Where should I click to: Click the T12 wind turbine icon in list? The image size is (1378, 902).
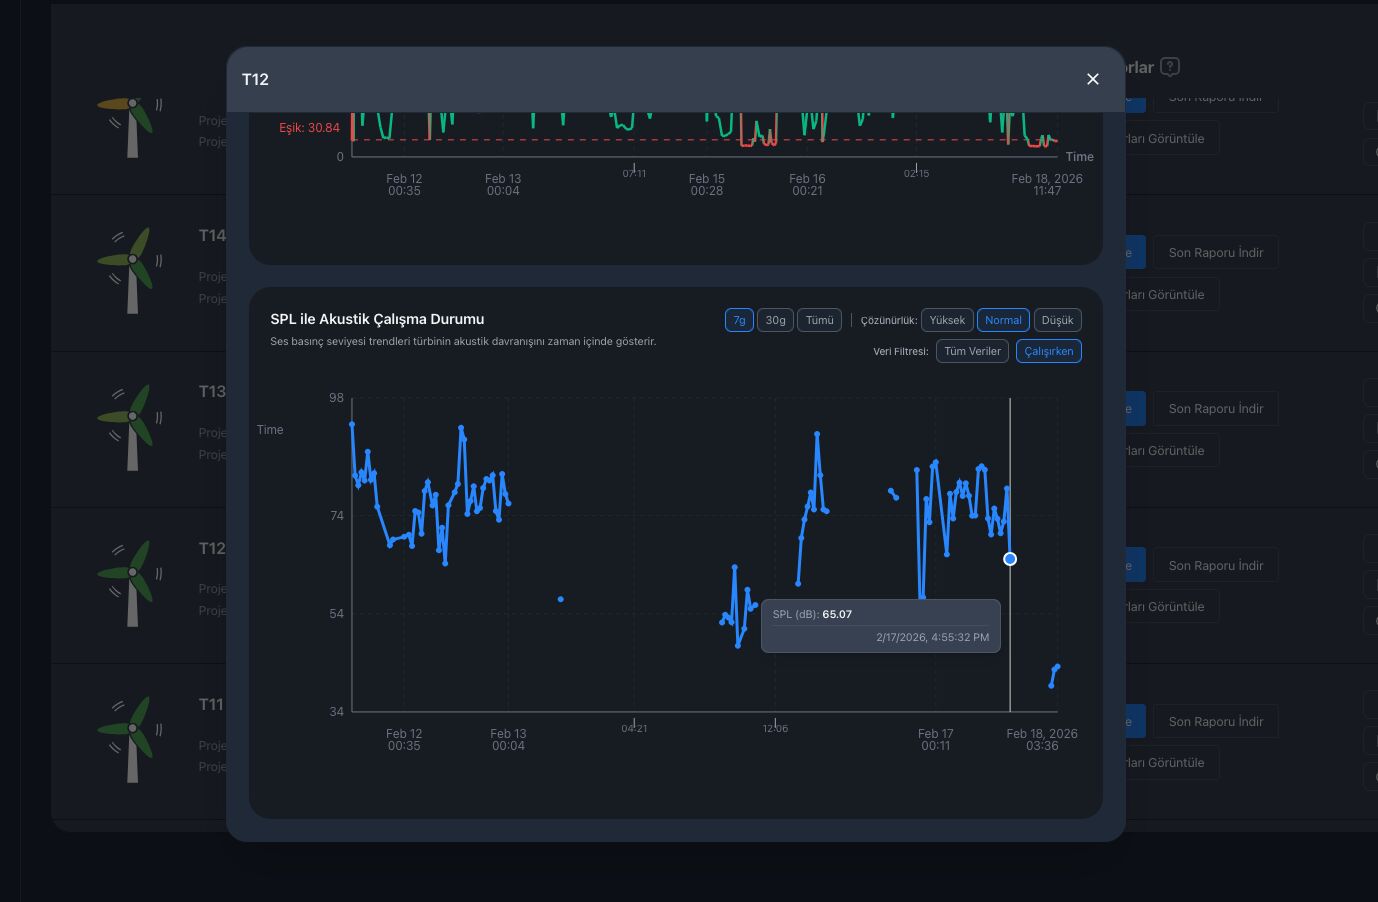coord(131,583)
